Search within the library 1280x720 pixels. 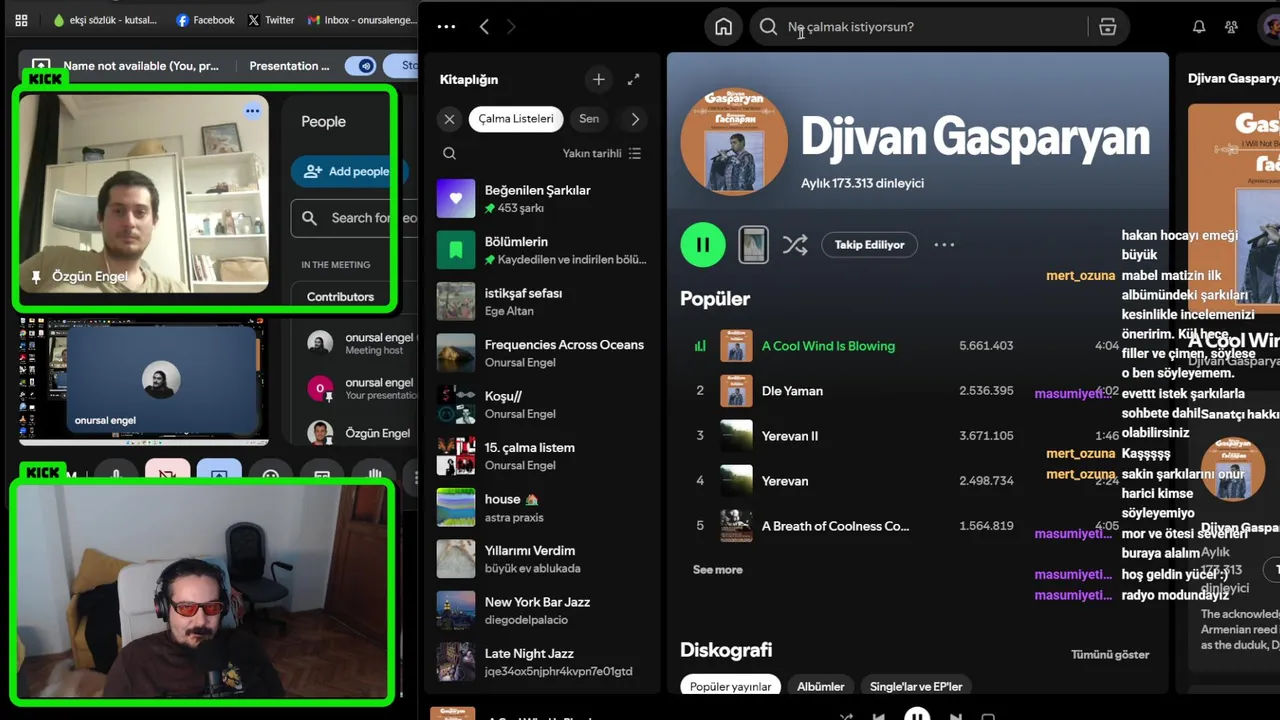click(x=449, y=153)
